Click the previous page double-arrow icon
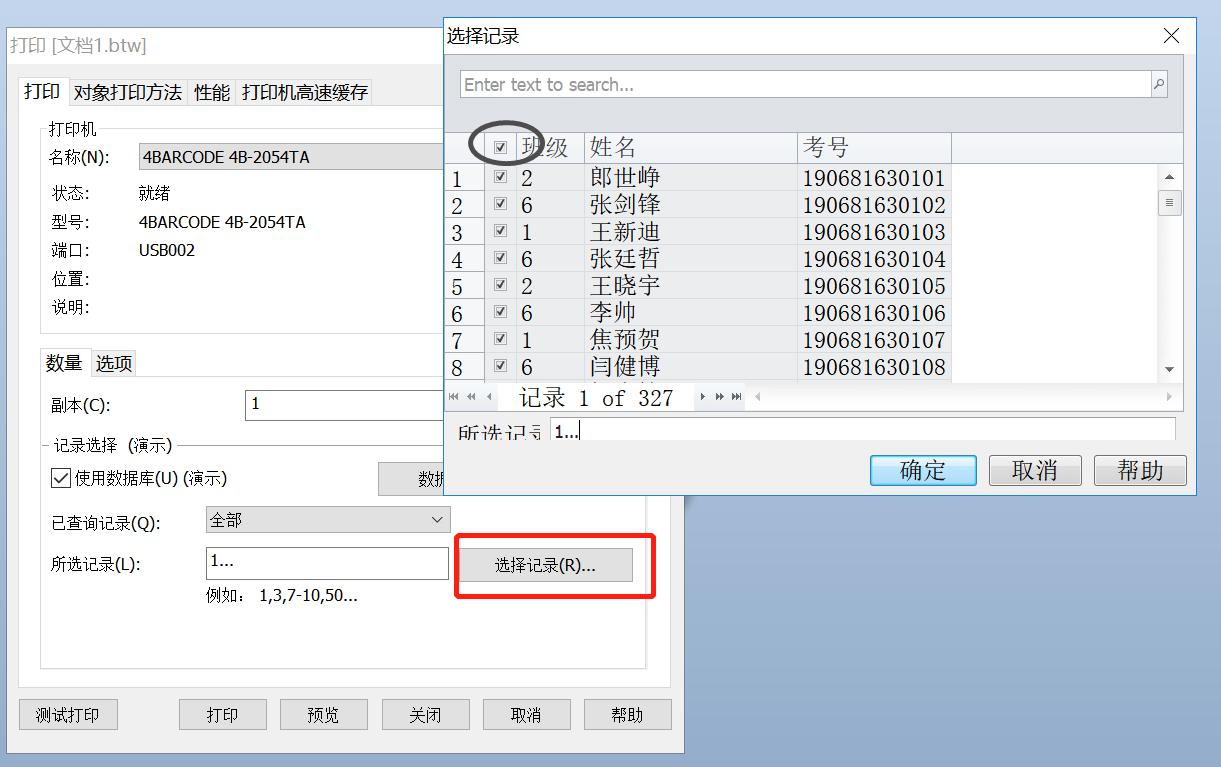Viewport: 1221px width, 767px height. [x=470, y=397]
